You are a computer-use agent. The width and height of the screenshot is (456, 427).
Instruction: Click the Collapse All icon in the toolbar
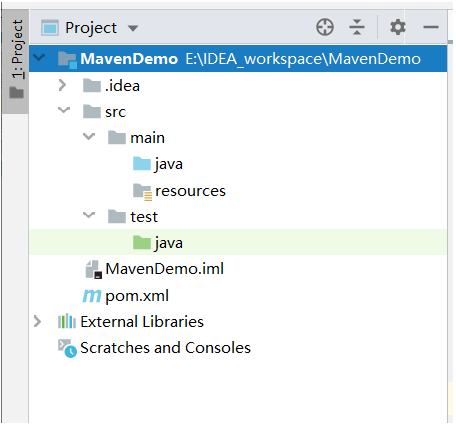pos(357,27)
